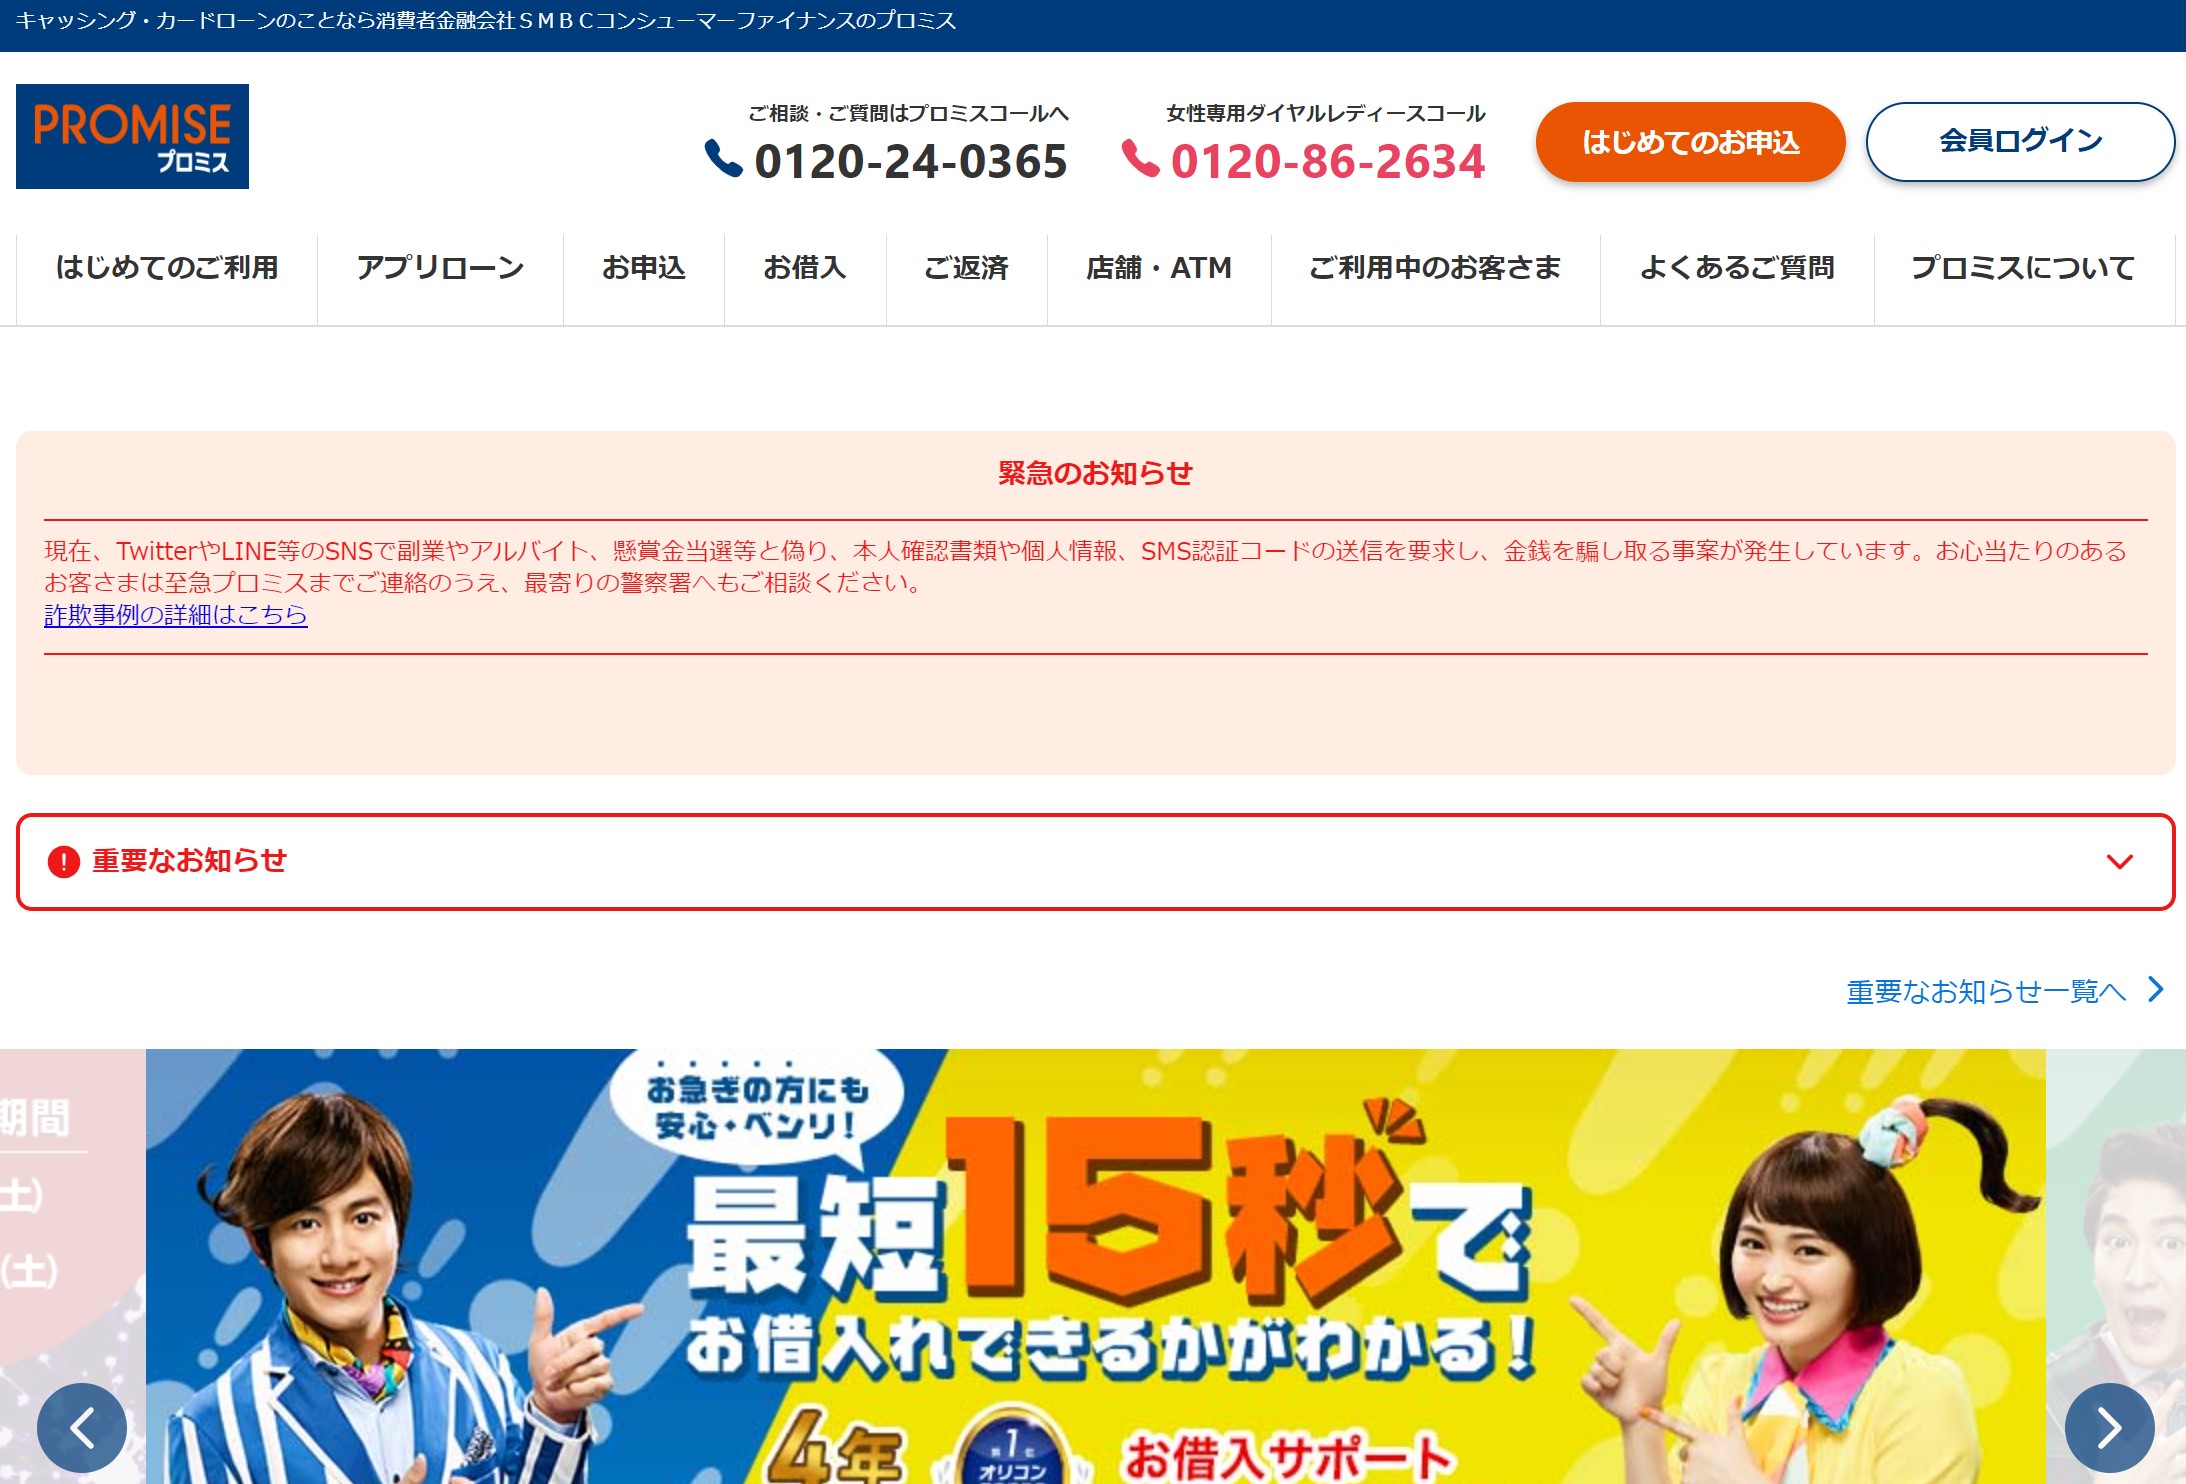Go to previous carousel slide

82,1427
